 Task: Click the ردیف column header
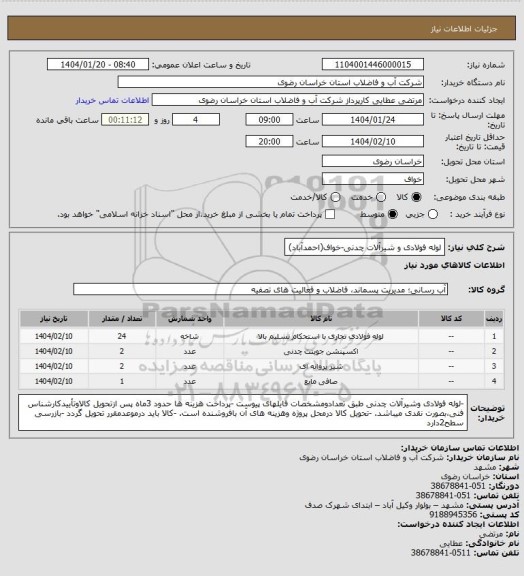point(494,319)
